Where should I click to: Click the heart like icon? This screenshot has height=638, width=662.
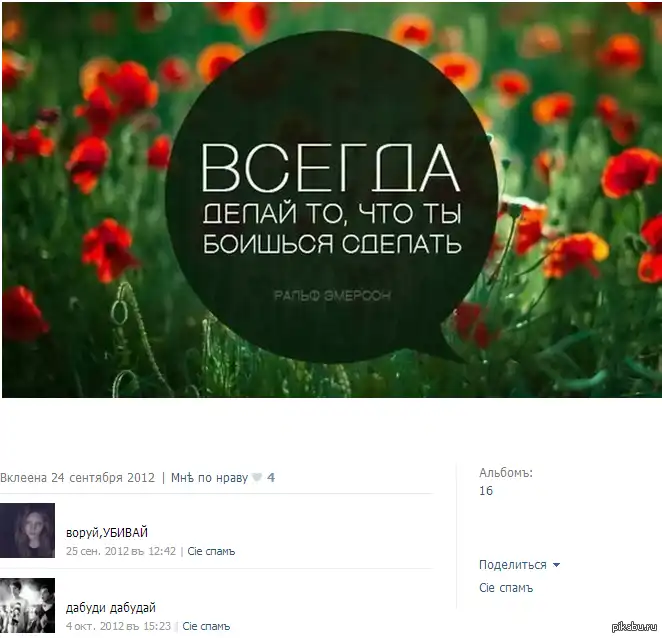257,478
